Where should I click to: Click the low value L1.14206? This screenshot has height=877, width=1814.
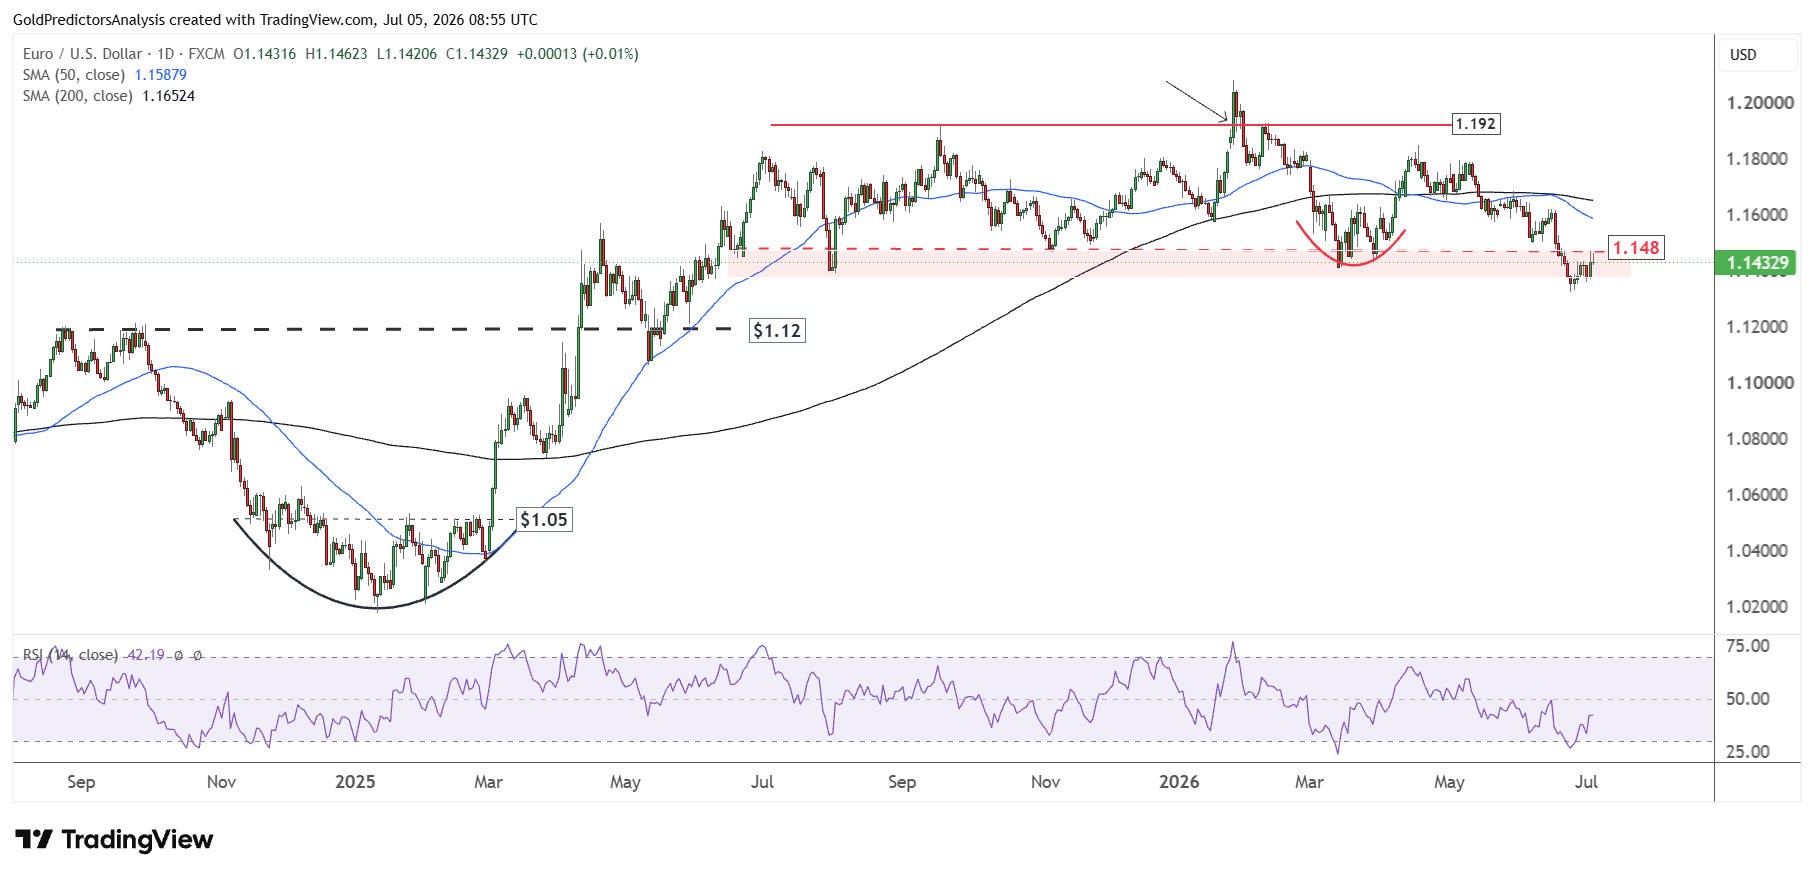pyautogui.click(x=406, y=54)
